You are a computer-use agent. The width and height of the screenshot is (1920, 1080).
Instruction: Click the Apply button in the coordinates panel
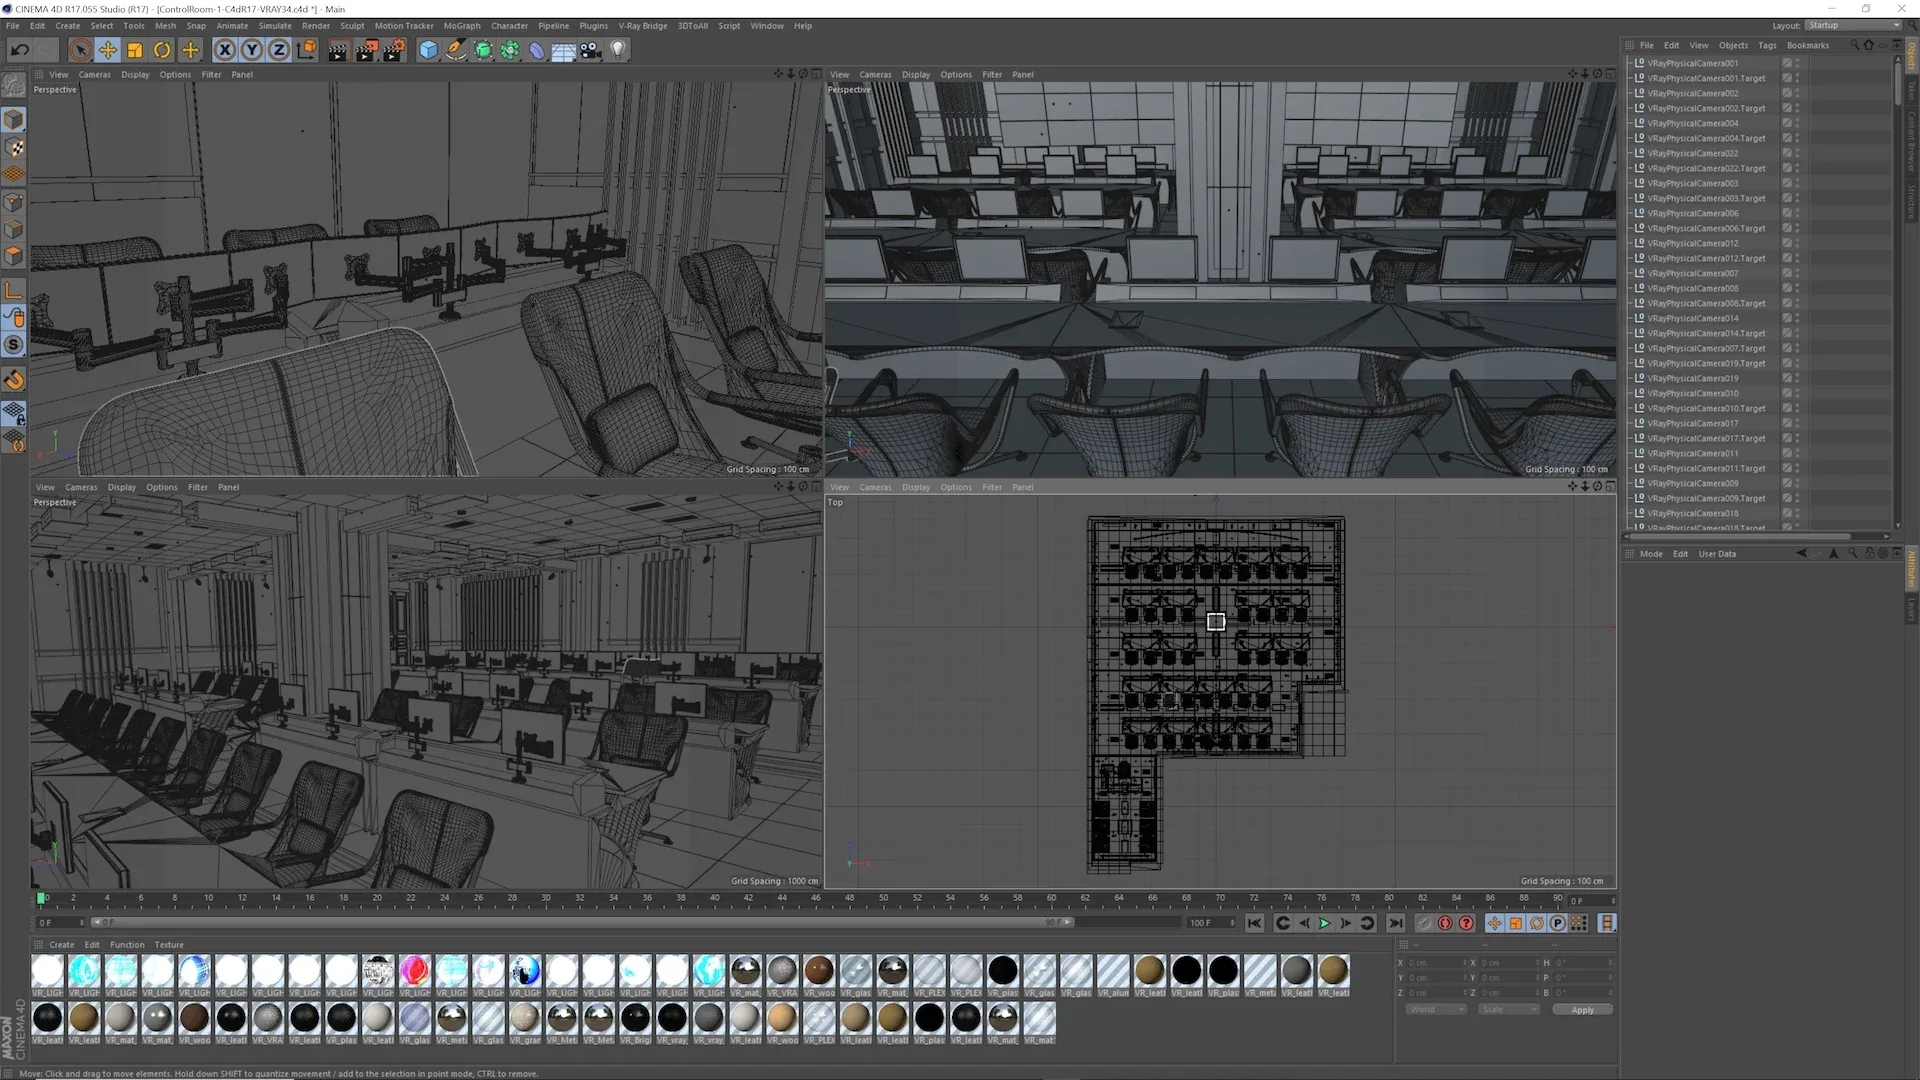point(1583,1010)
